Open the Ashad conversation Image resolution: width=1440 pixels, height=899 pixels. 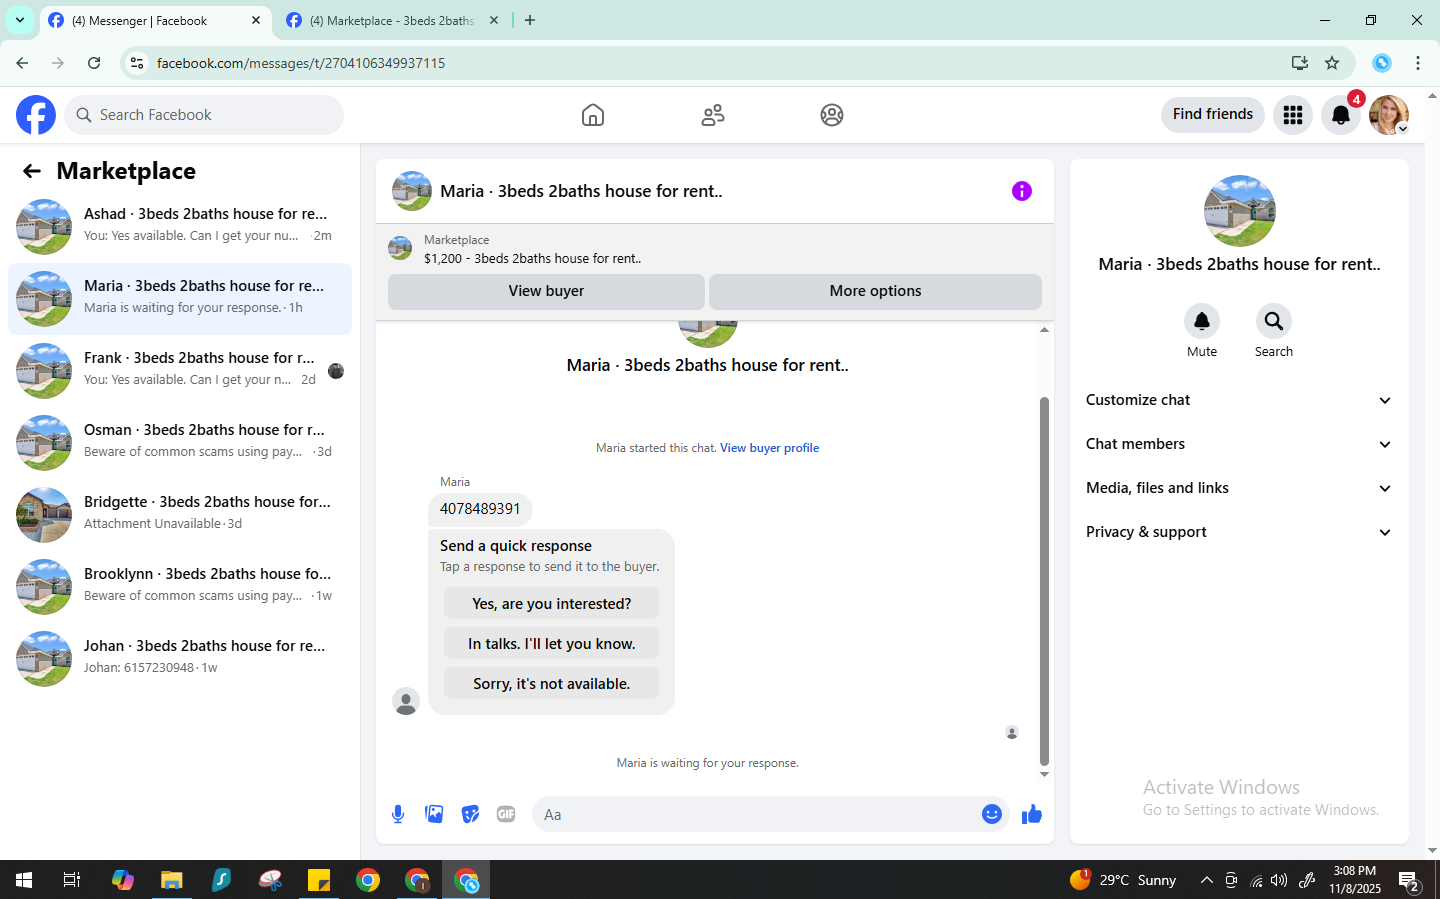coord(180,226)
